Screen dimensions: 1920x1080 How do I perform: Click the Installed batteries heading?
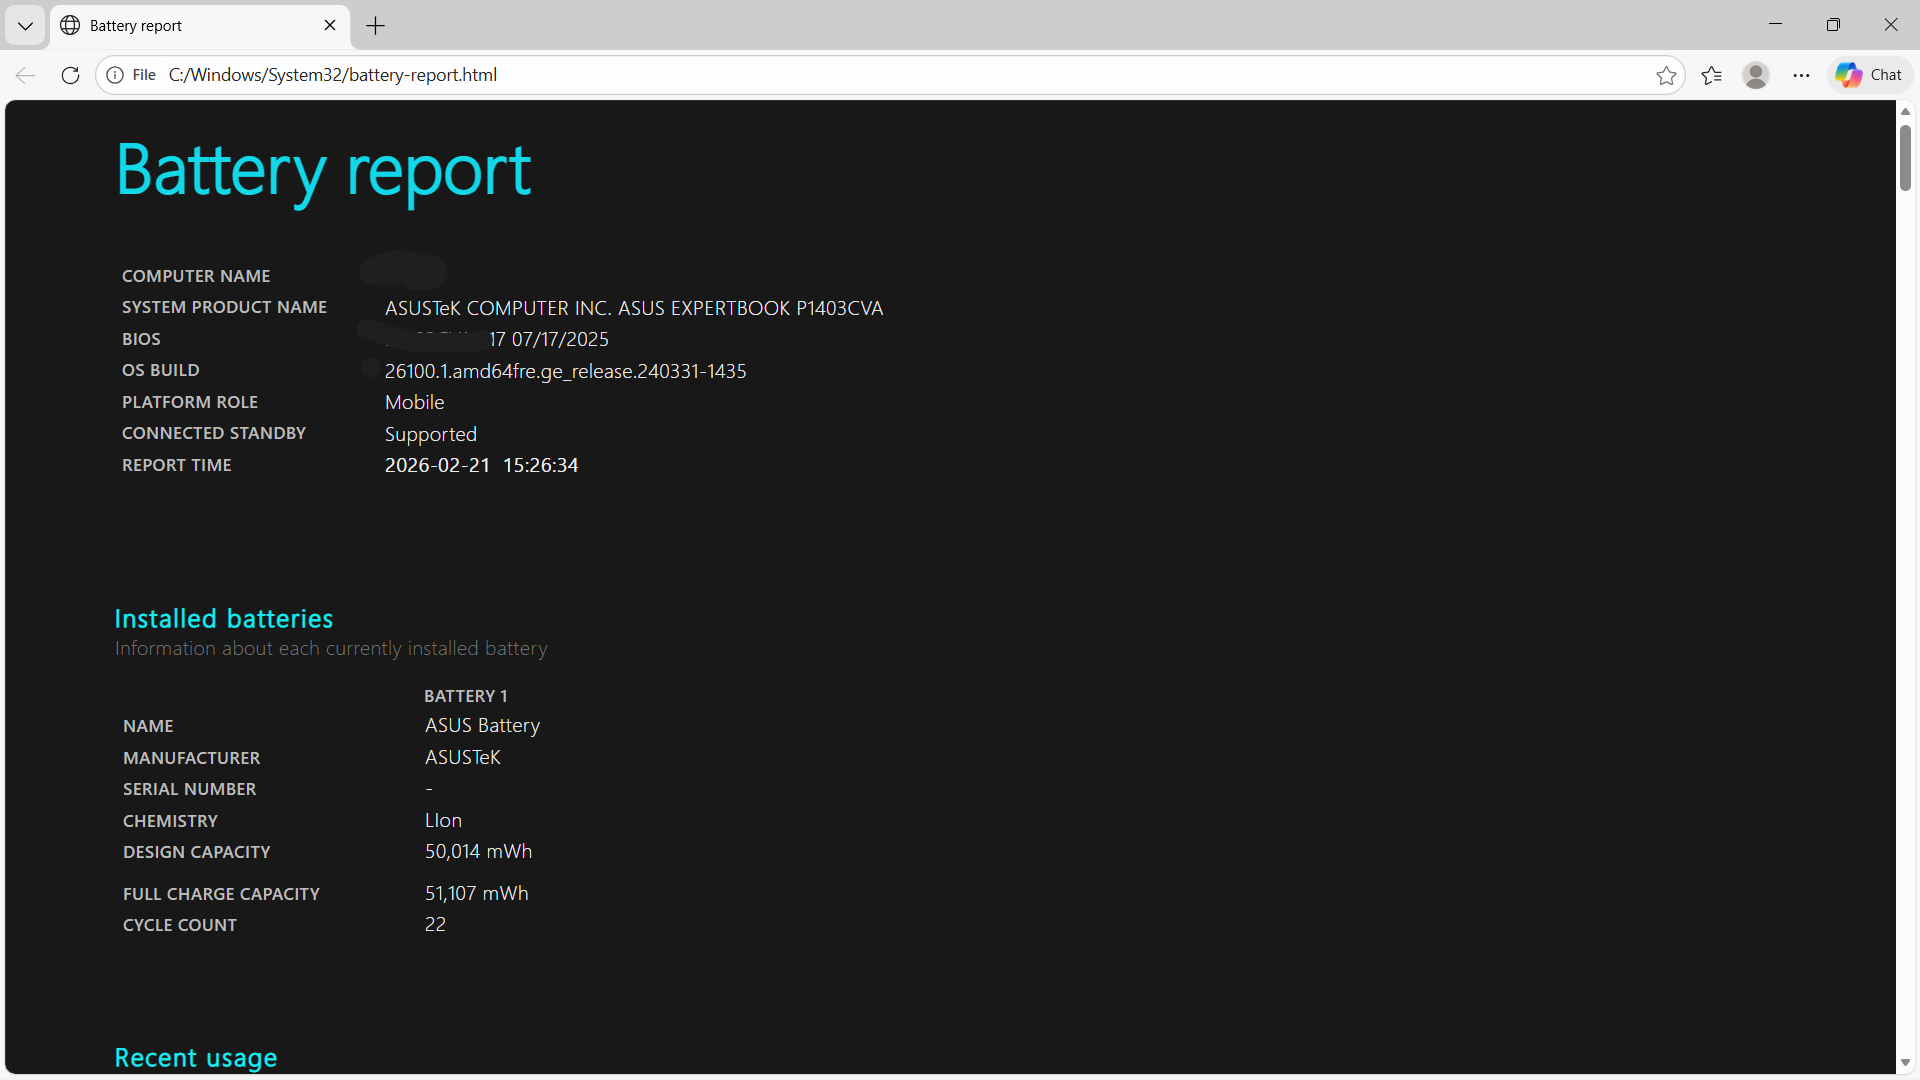[x=223, y=619]
